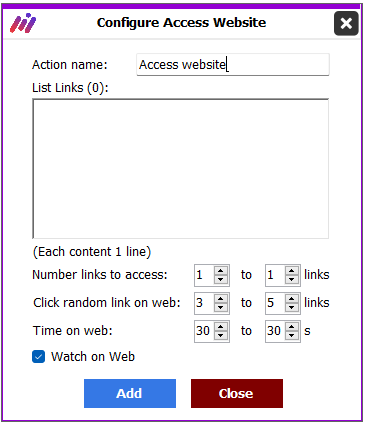Screen dimensions: 365x425
Task: Increase maximum click random link value
Action: point(292,299)
